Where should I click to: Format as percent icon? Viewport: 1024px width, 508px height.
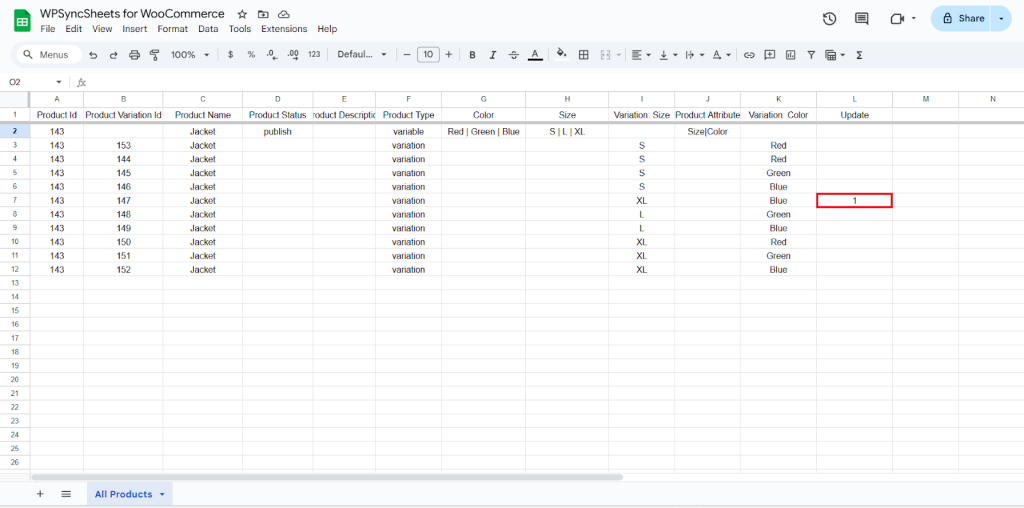click(x=251, y=55)
